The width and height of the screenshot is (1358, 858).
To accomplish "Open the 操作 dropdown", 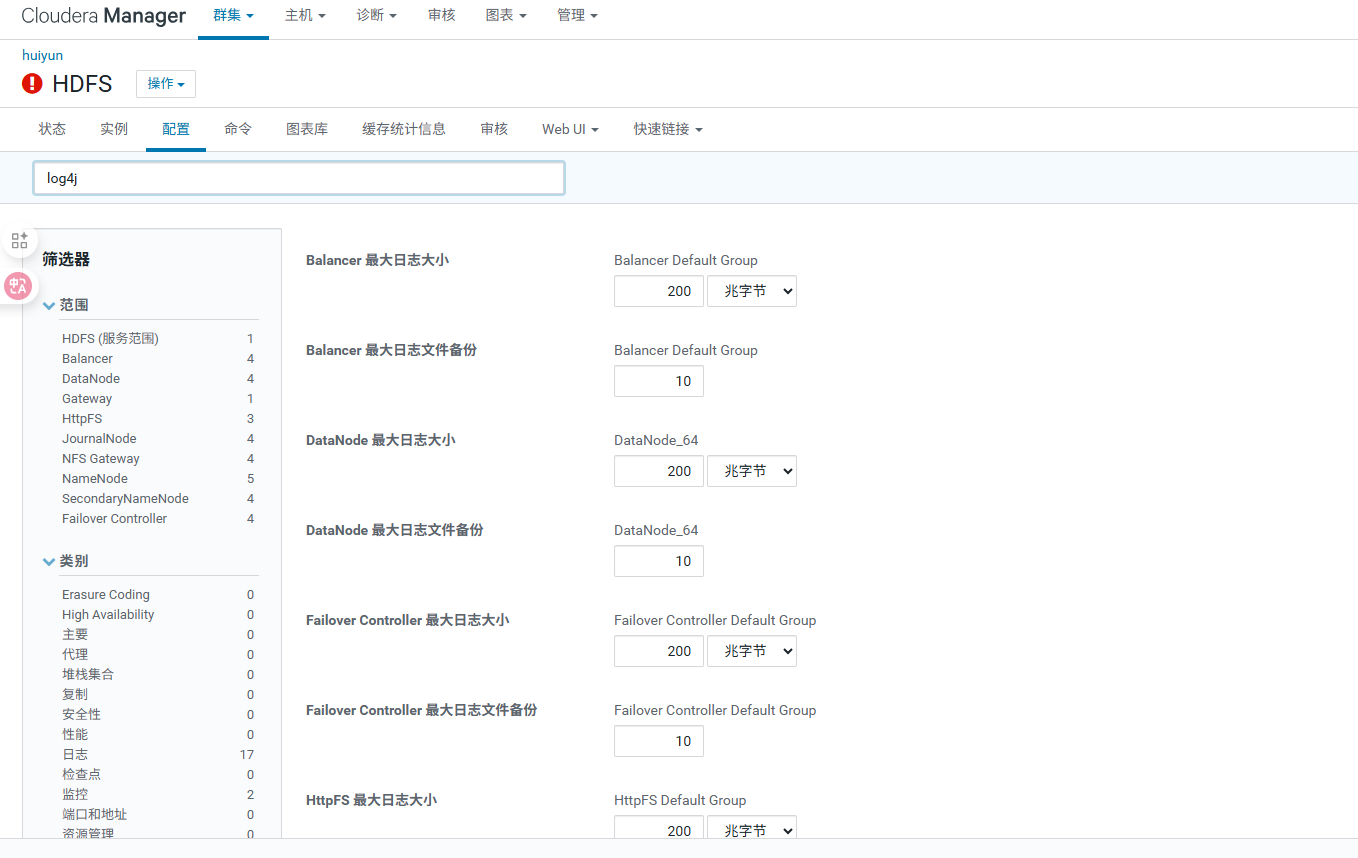I will (165, 84).
